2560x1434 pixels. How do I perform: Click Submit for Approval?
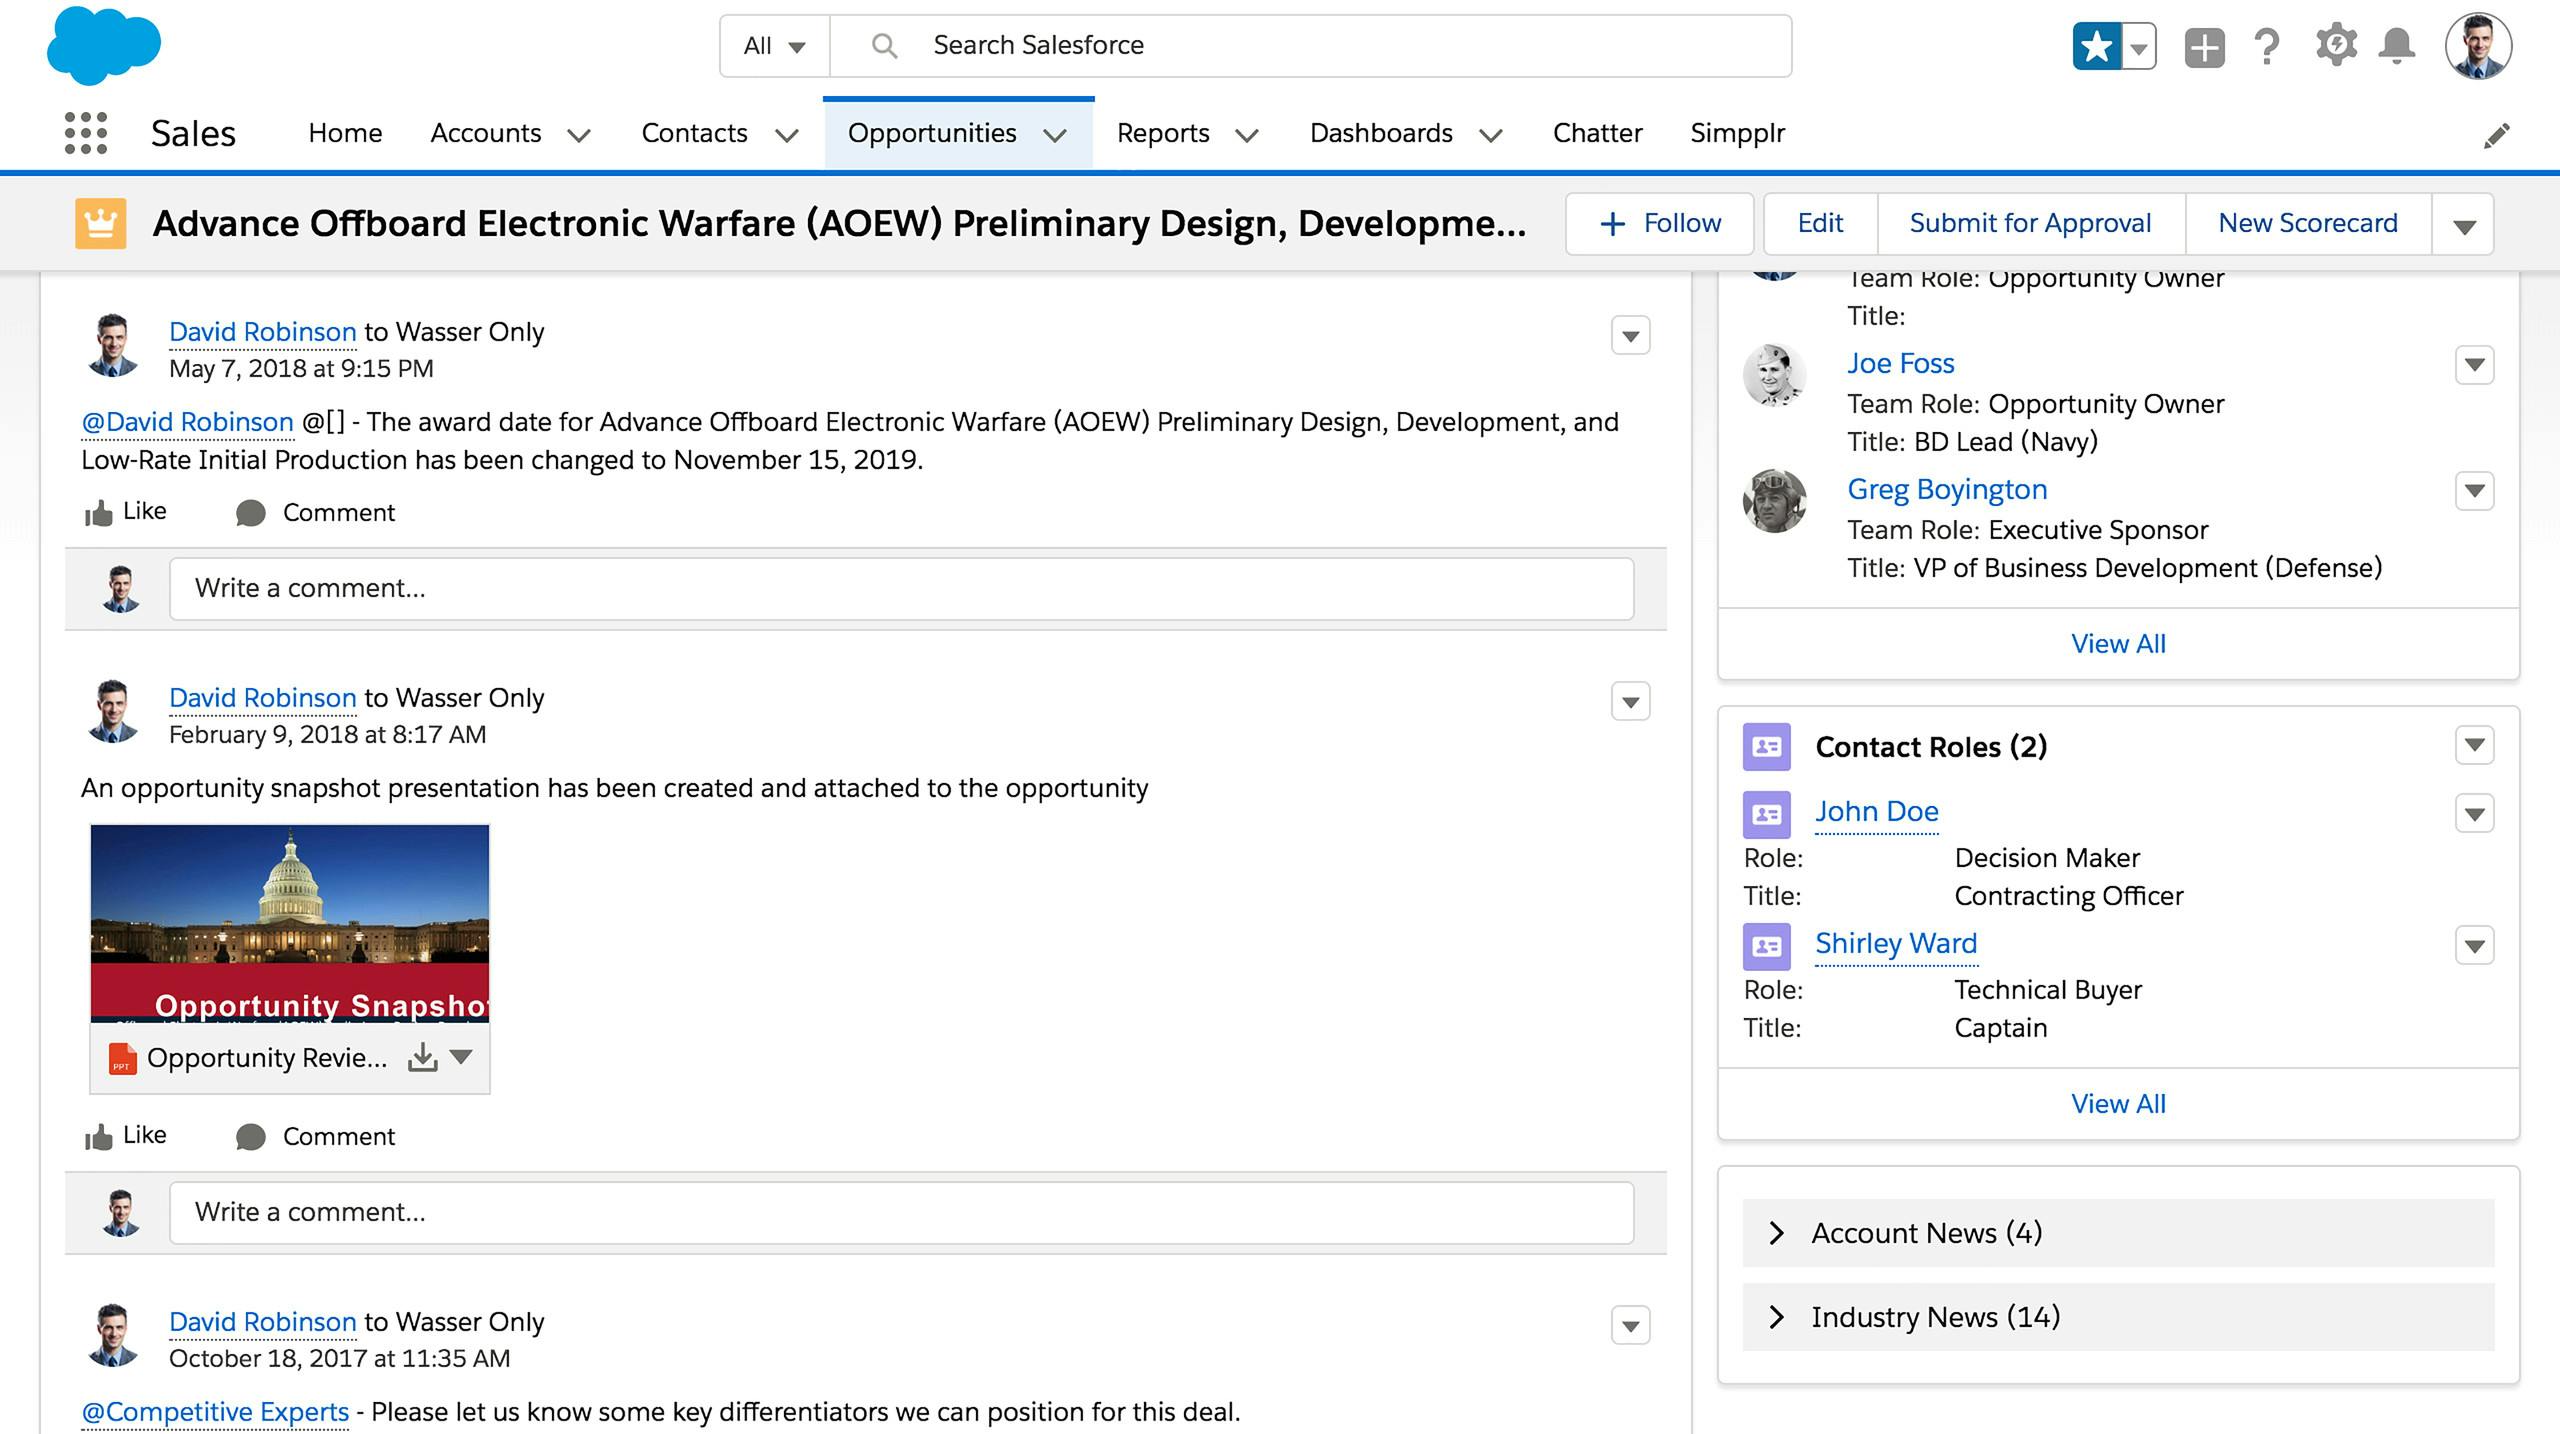click(2030, 224)
